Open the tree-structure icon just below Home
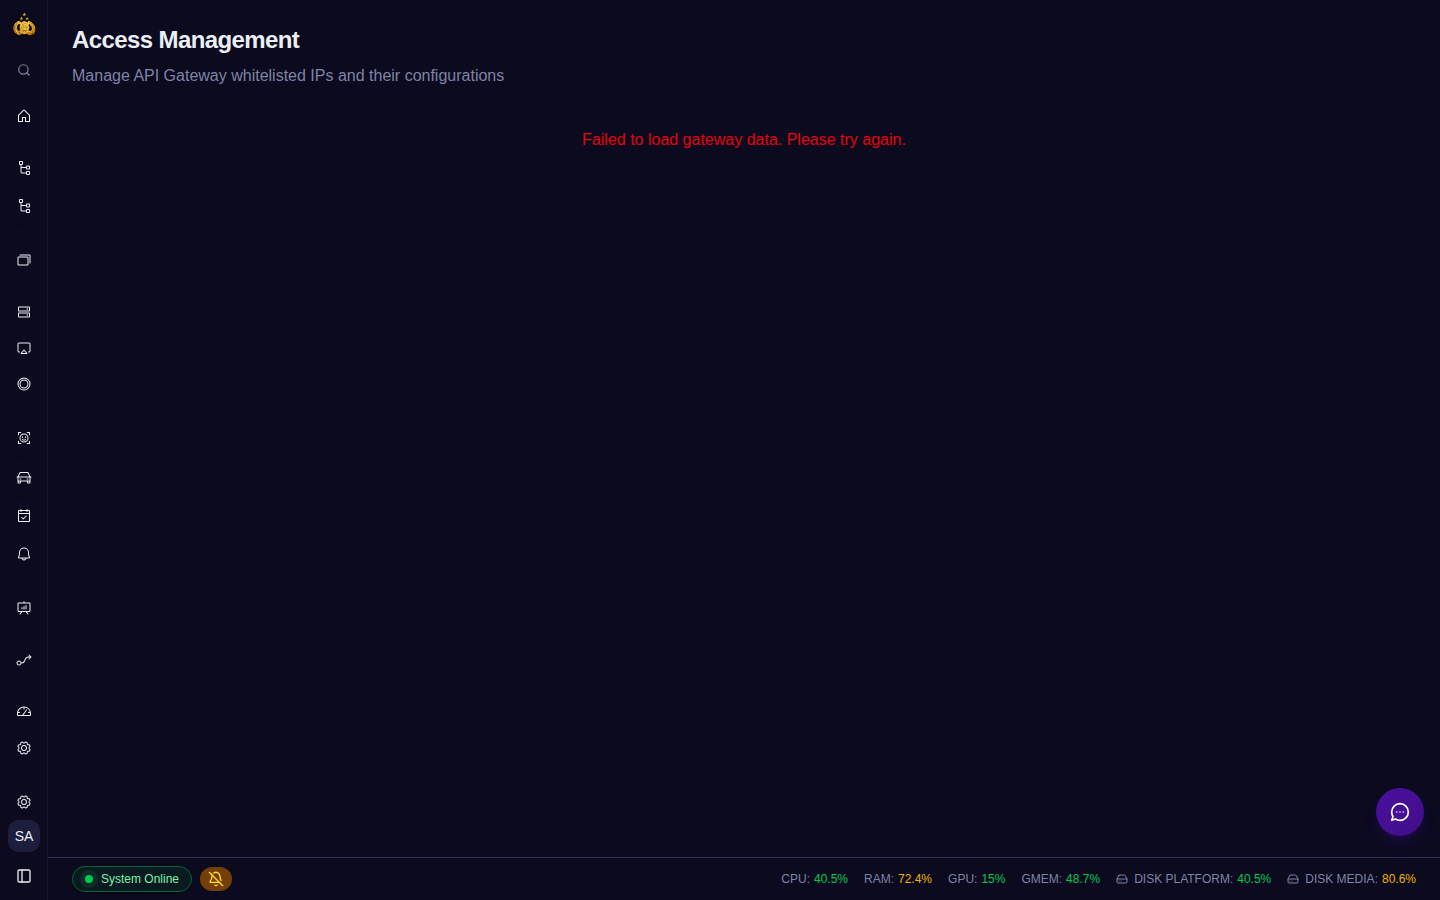Screen dimensions: 1440x900 24,168
